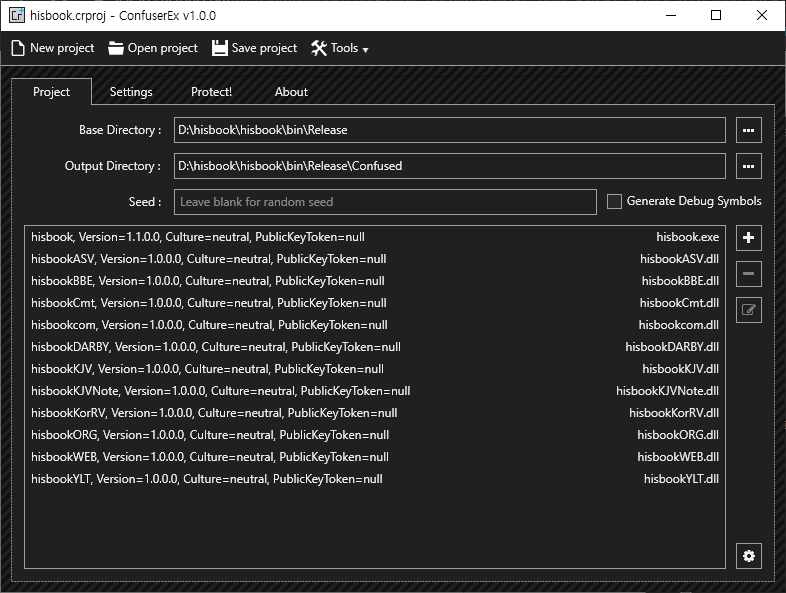Browse for the Output Directory with ellipsis button
This screenshot has height=593, width=786.
(x=748, y=166)
